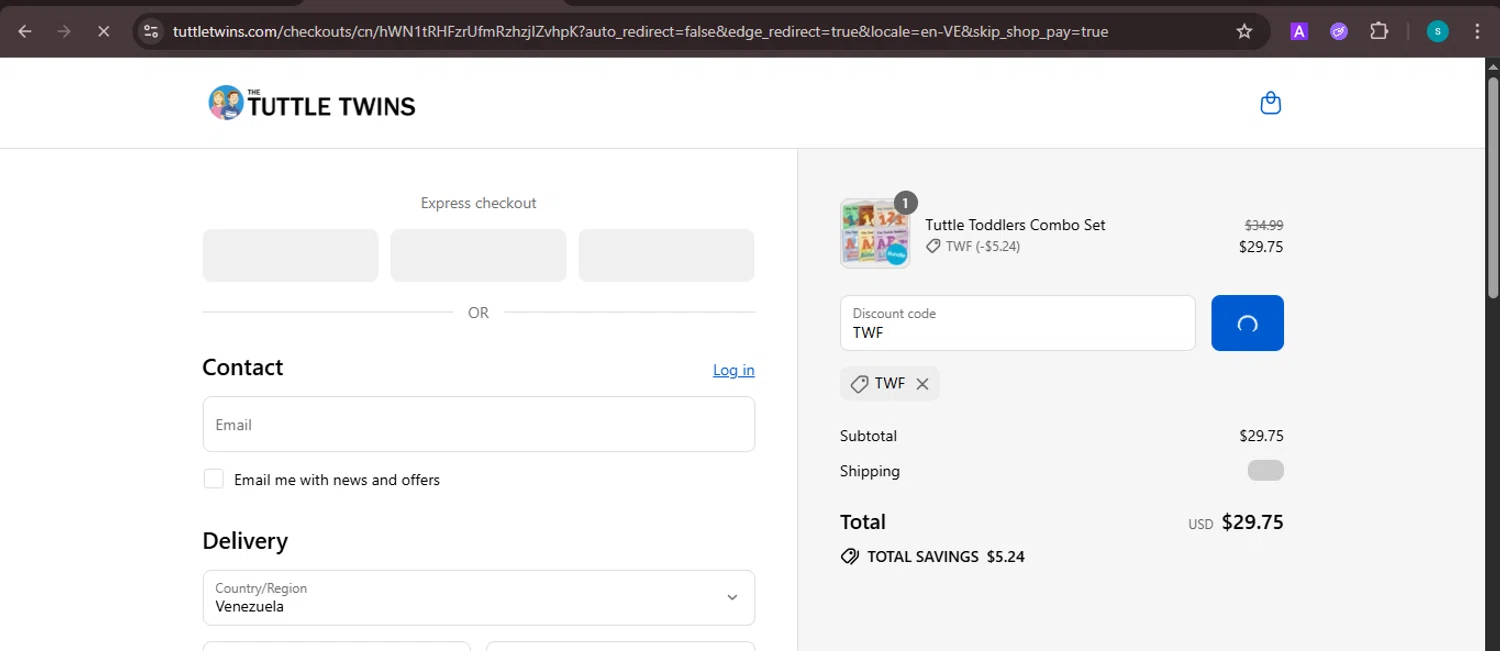Click the struck-through $34.99 price
Viewport: 1500px width, 651px height.
pyautogui.click(x=1264, y=225)
